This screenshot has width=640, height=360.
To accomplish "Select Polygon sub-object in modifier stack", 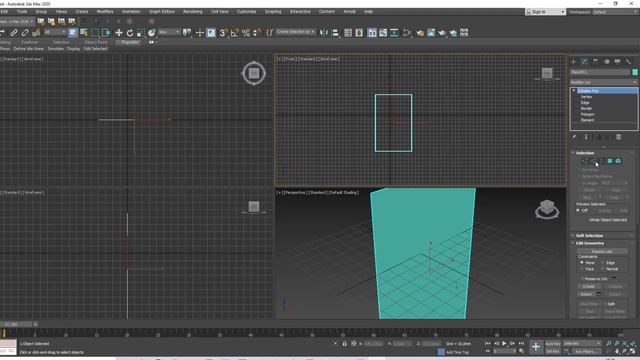I will [x=587, y=114].
